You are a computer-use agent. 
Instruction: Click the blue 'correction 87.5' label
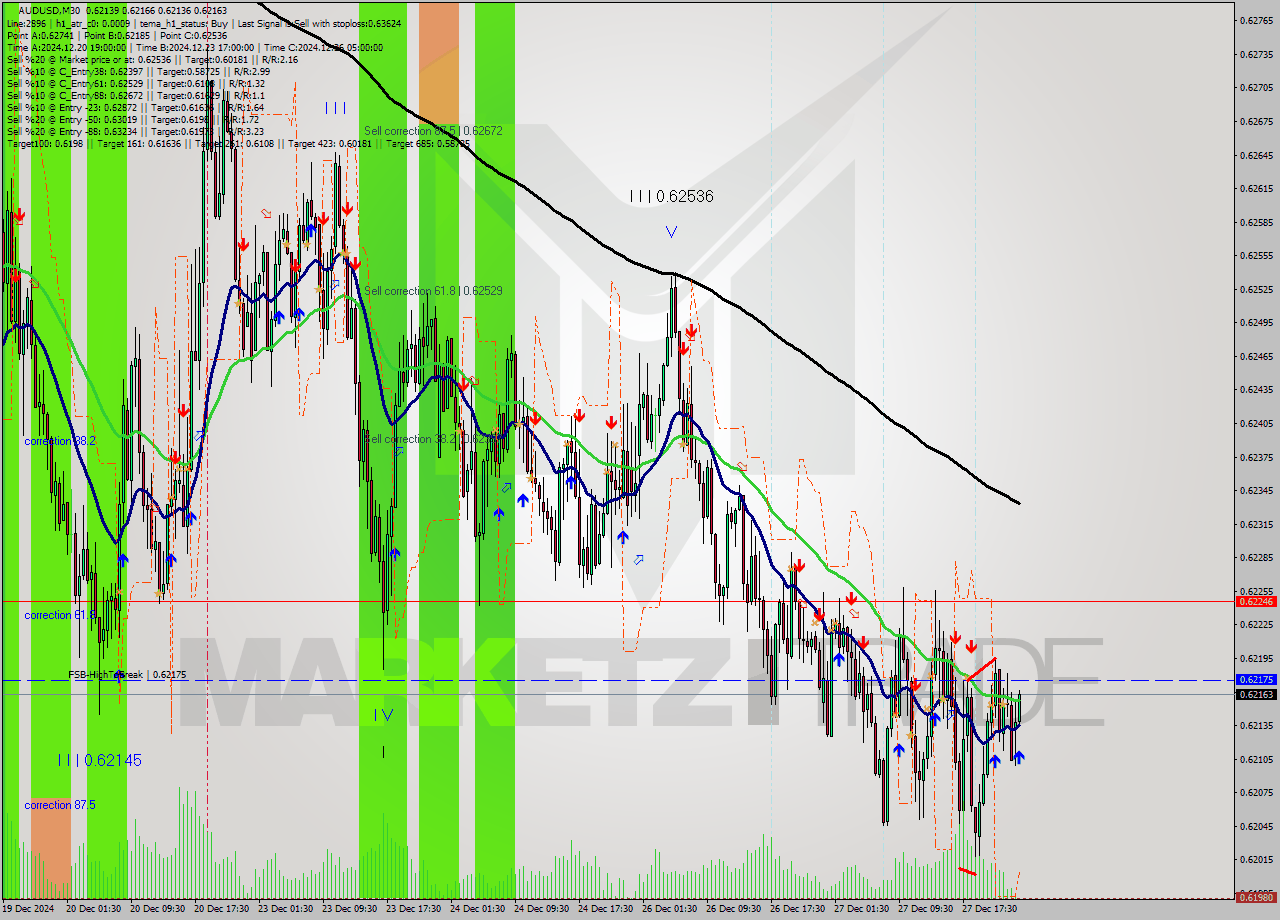point(60,805)
